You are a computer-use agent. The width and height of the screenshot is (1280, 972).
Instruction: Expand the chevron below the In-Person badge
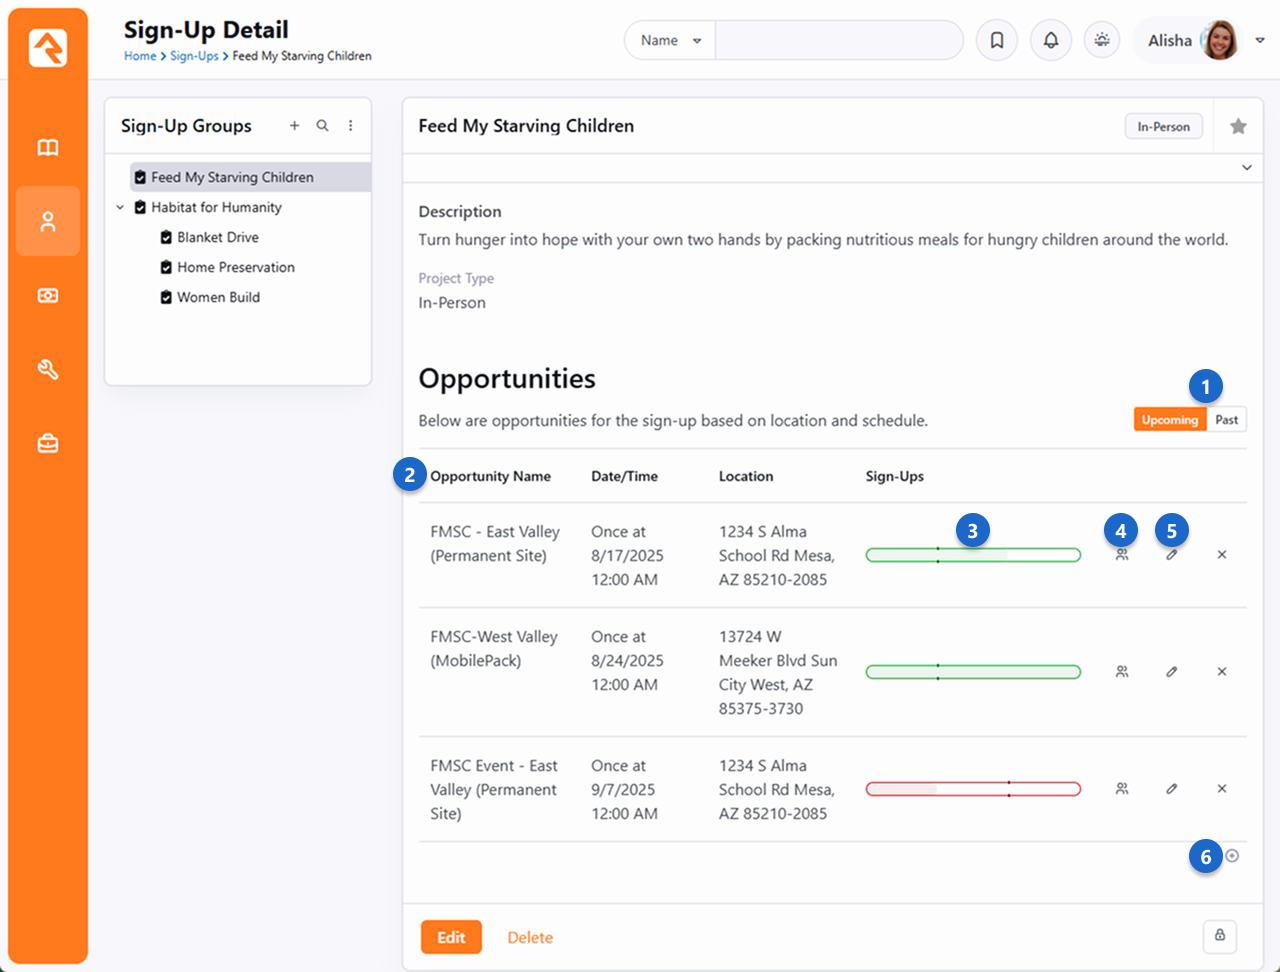[1247, 168]
